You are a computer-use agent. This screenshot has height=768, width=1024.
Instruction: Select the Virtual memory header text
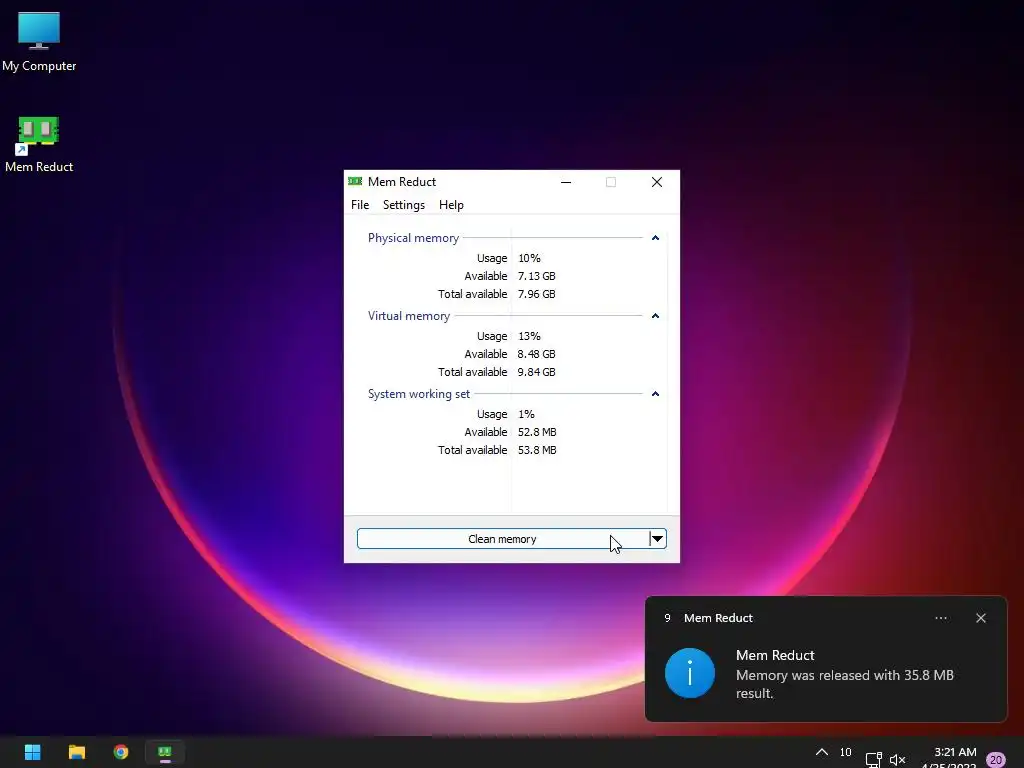click(x=409, y=316)
